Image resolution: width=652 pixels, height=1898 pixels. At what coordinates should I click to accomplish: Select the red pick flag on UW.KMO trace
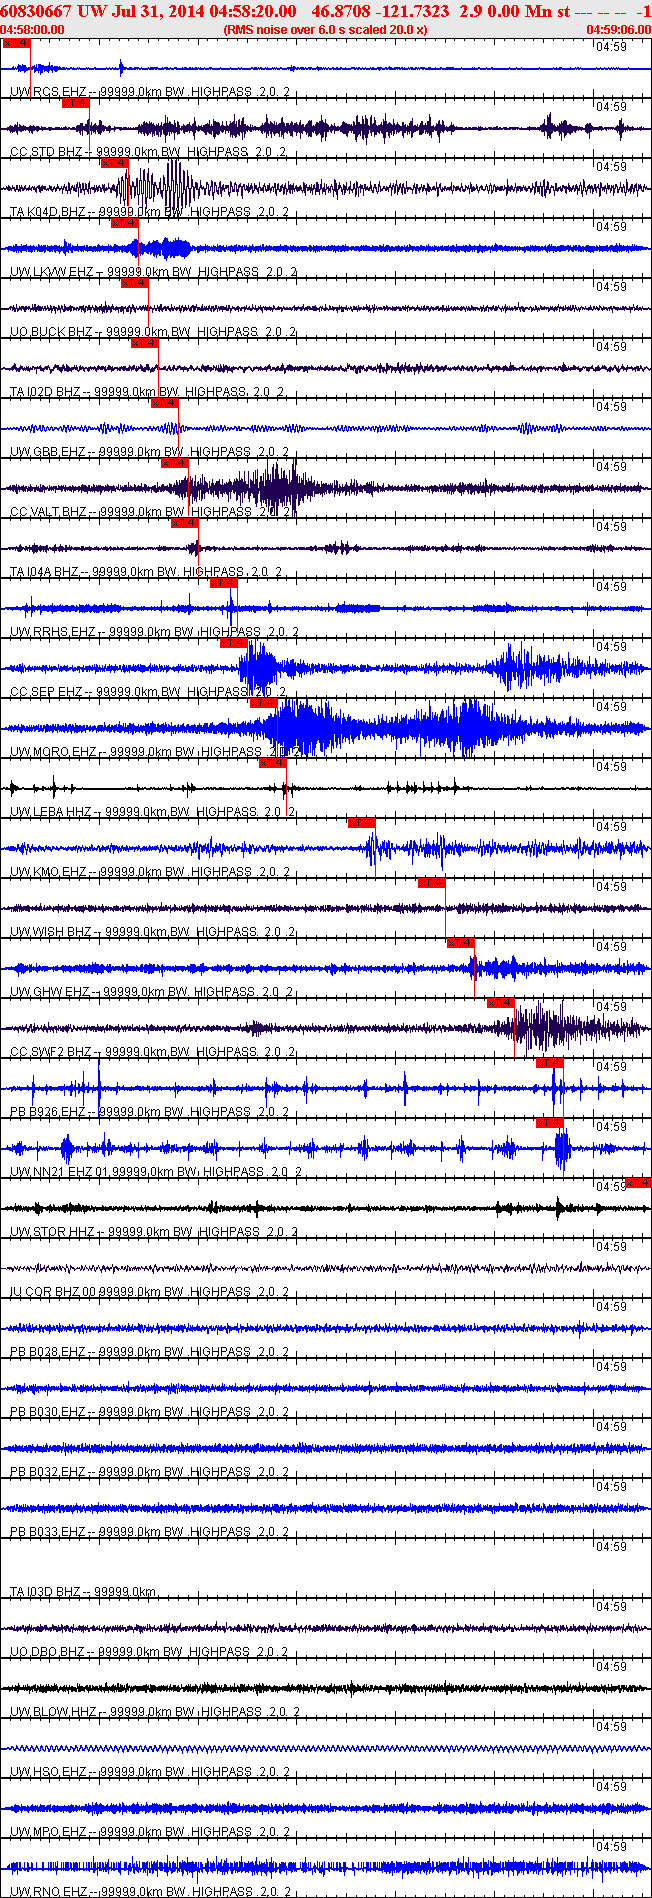point(362,823)
